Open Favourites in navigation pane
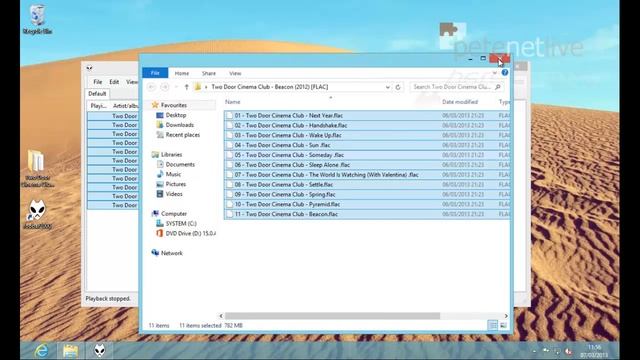This screenshot has height=360, width=640. coord(169,105)
